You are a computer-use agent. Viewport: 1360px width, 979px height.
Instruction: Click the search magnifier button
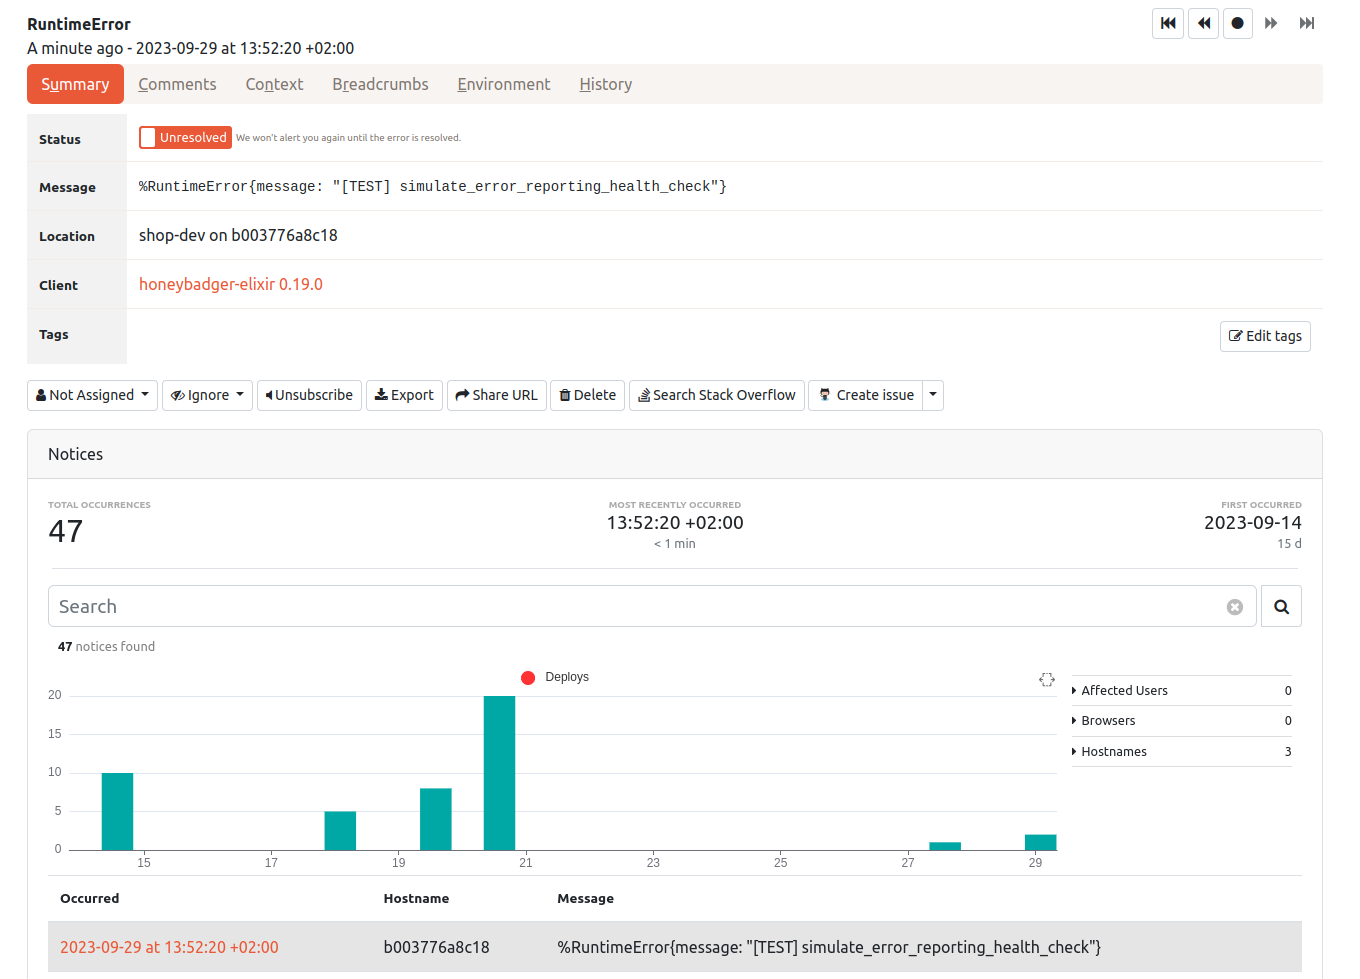(x=1281, y=606)
